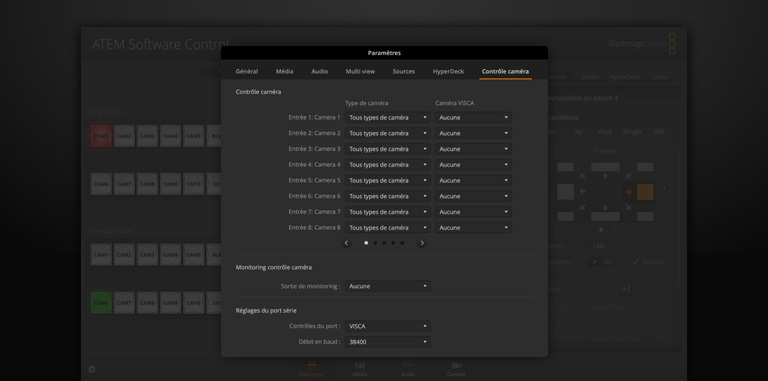Image resolution: width=768 pixels, height=381 pixels.
Task: Select the up-left diagonal push arrow
Action: pos(582,176)
